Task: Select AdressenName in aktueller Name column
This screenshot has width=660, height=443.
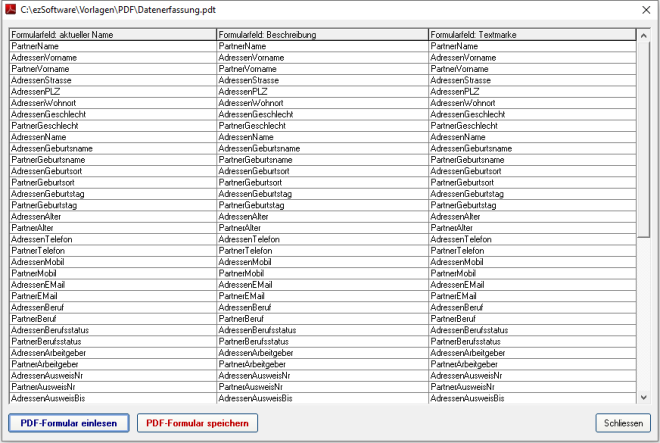Action: pos(113,137)
